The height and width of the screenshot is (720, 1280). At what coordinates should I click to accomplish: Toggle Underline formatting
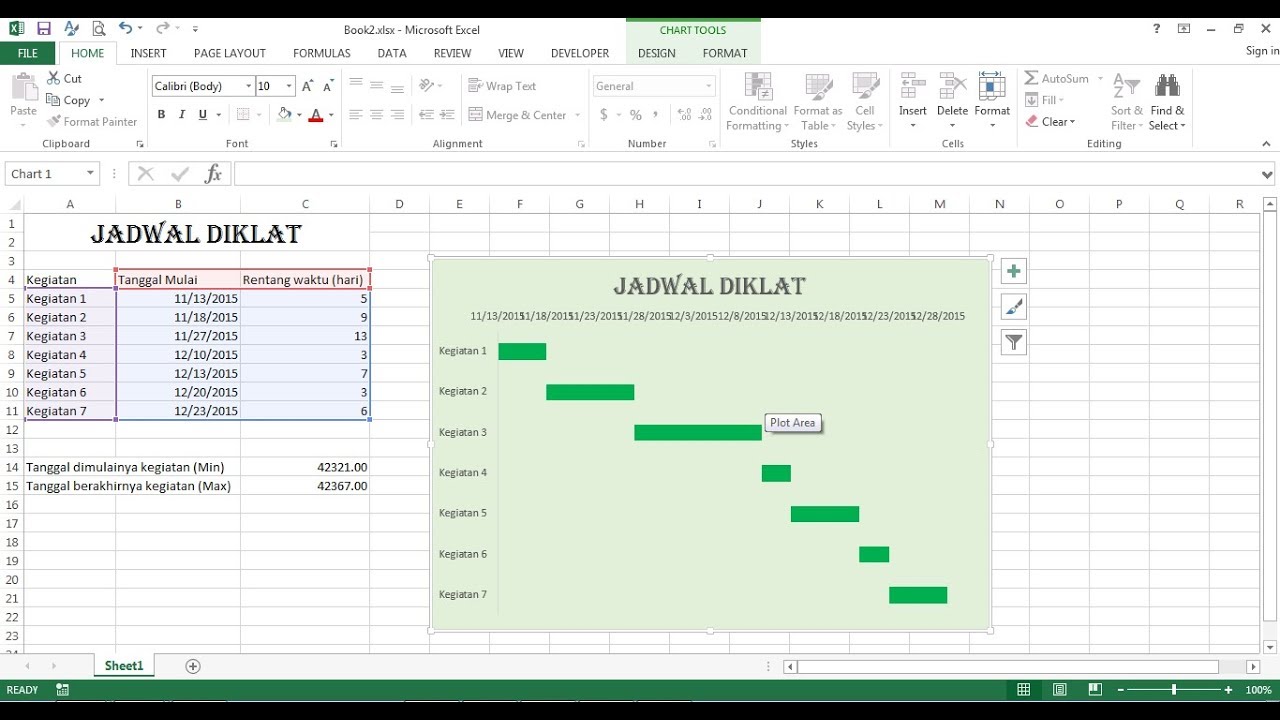203,115
